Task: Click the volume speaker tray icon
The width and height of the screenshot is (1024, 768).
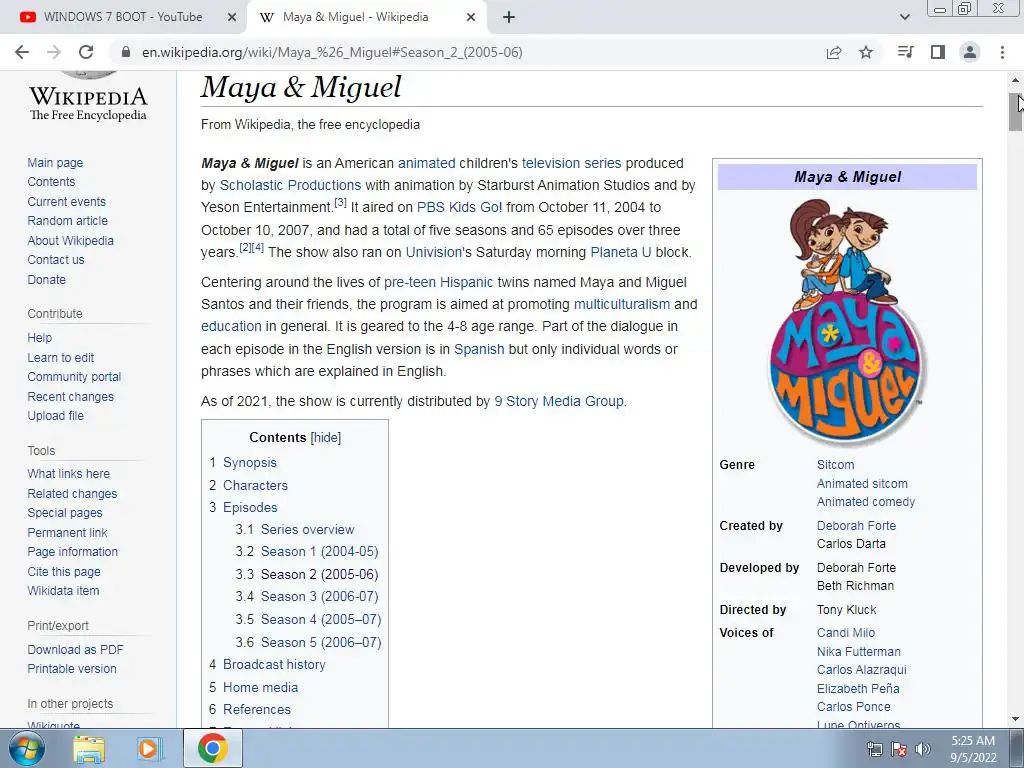Action: (x=923, y=749)
